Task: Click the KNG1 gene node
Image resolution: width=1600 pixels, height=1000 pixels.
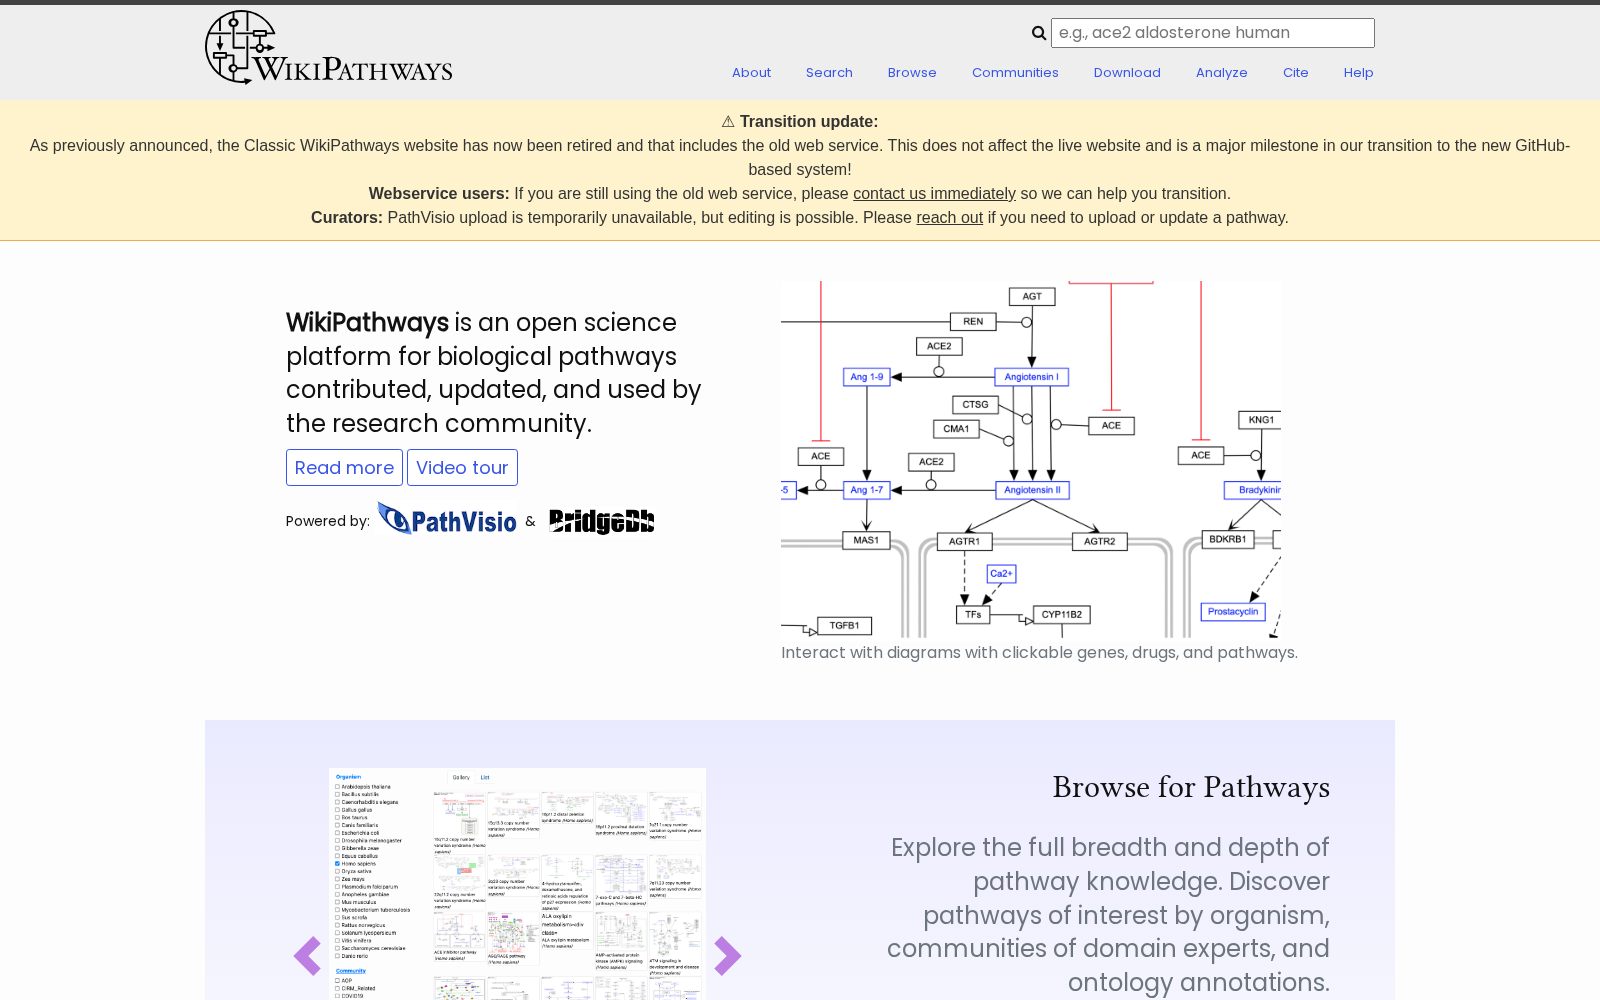Action: (x=1262, y=420)
